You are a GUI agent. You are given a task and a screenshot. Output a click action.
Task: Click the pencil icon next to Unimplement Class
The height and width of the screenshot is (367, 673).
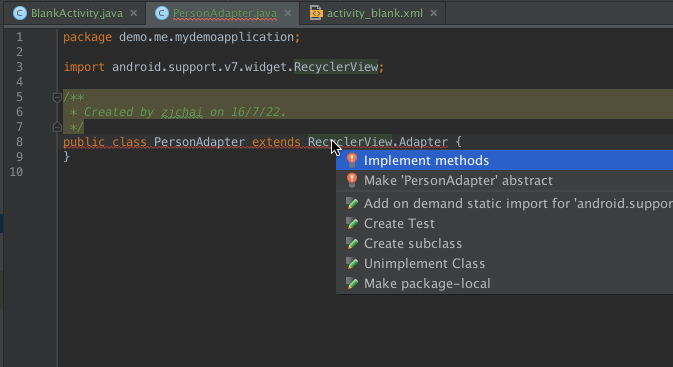[352, 263]
